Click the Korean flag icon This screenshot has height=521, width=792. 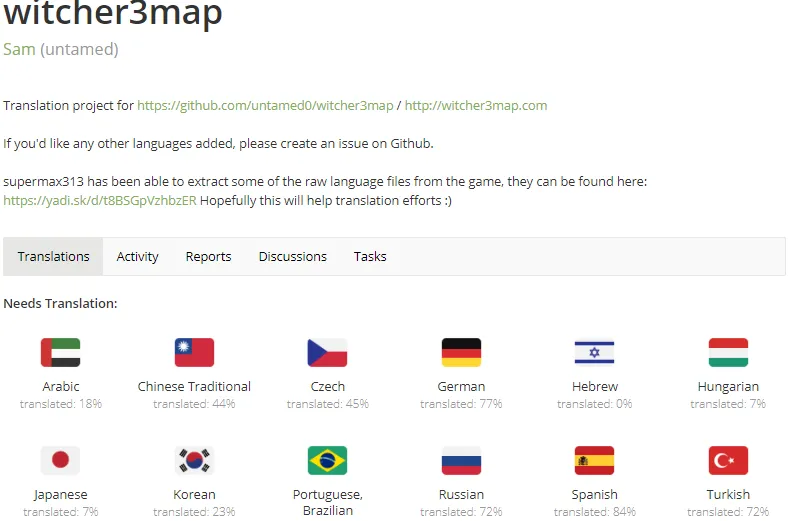pyautogui.click(x=194, y=460)
